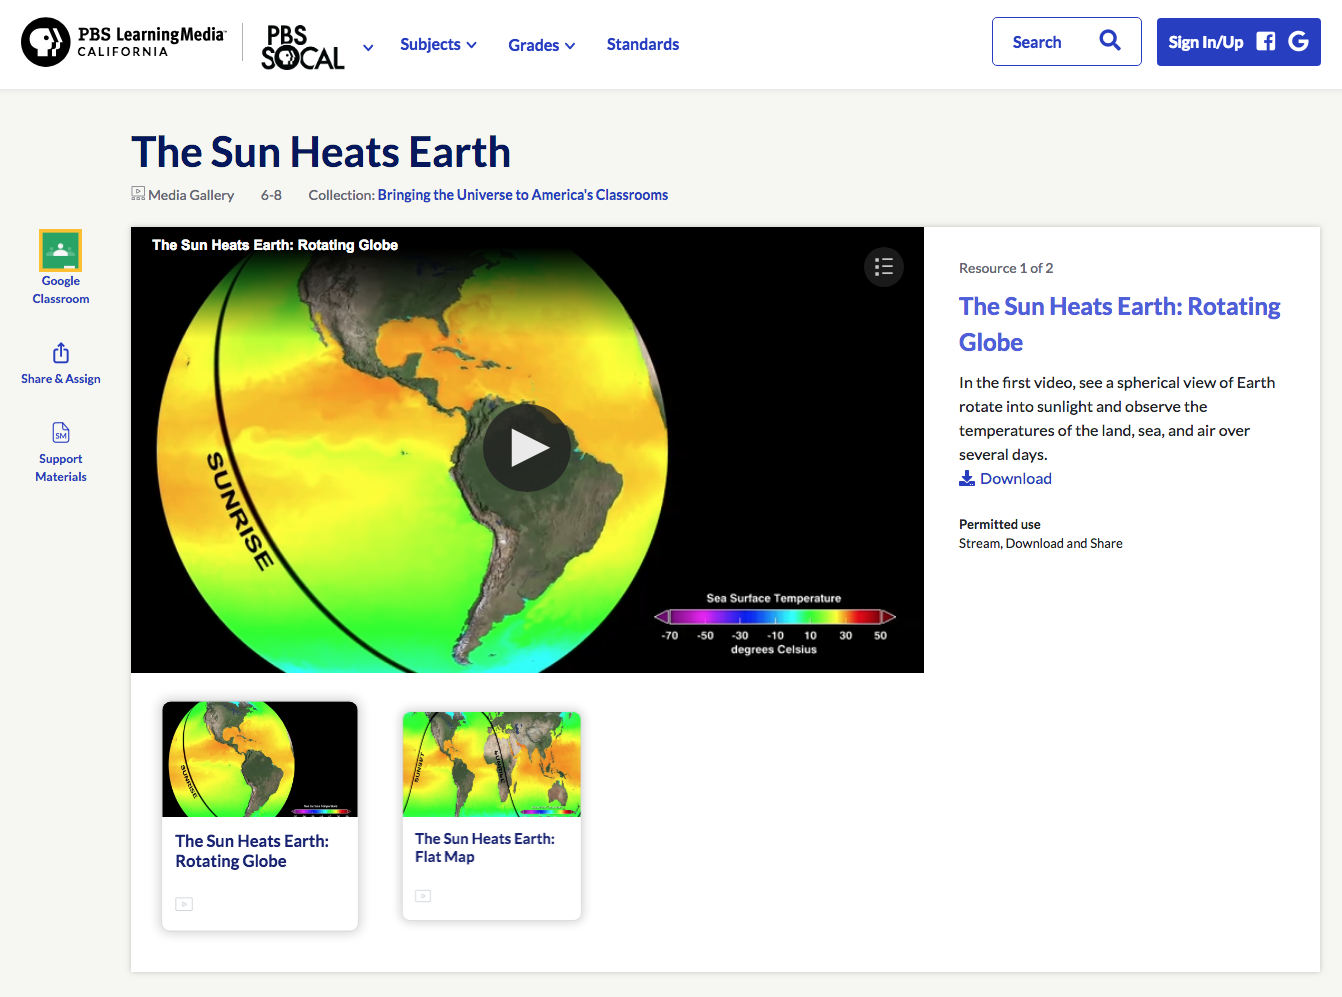Open the playlist icon on the video player

coord(883,267)
